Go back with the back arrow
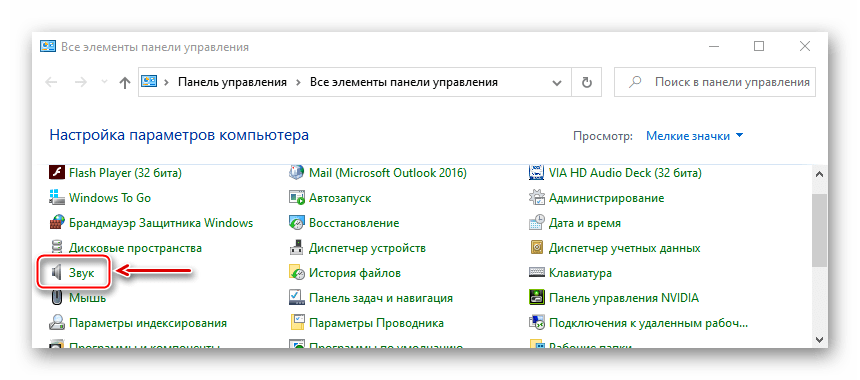Image resolution: width=860 pixels, height=380 pixels. coord(51,82)
